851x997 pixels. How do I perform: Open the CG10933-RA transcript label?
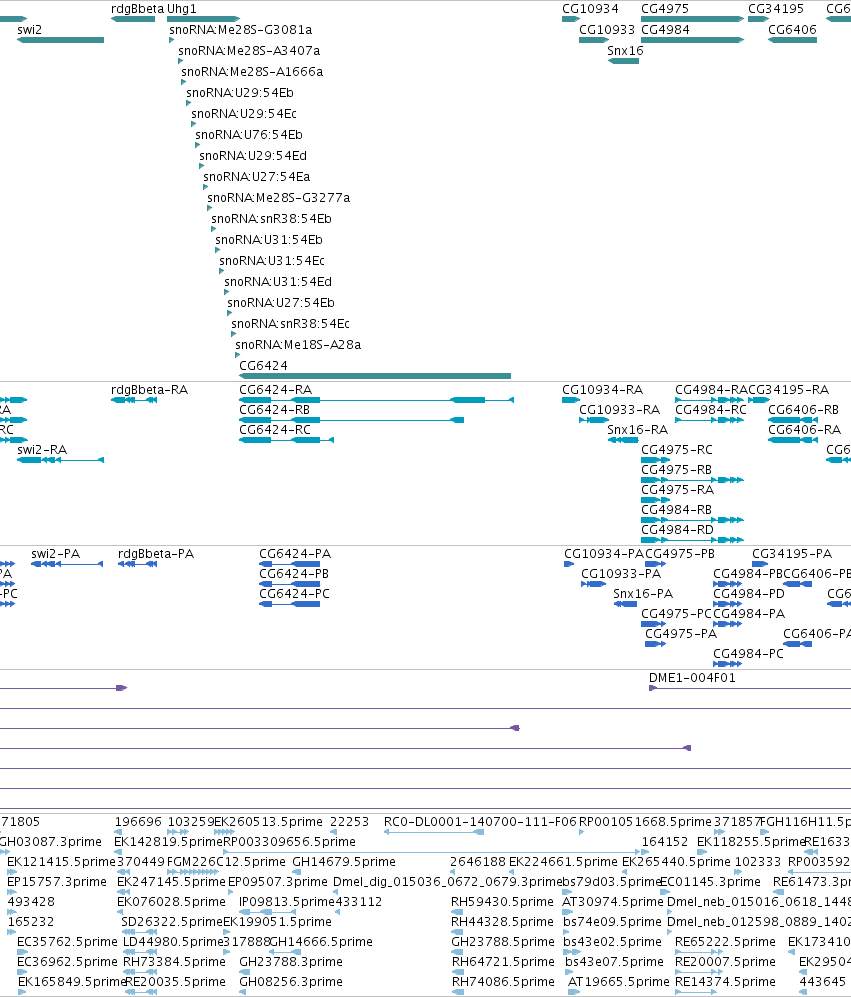(619, 410)
